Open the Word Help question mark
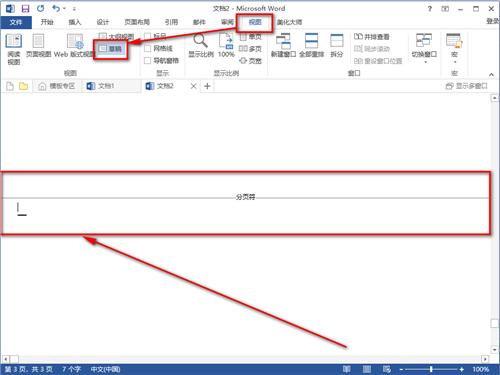500x375 pixels. [x=430, y=9]
